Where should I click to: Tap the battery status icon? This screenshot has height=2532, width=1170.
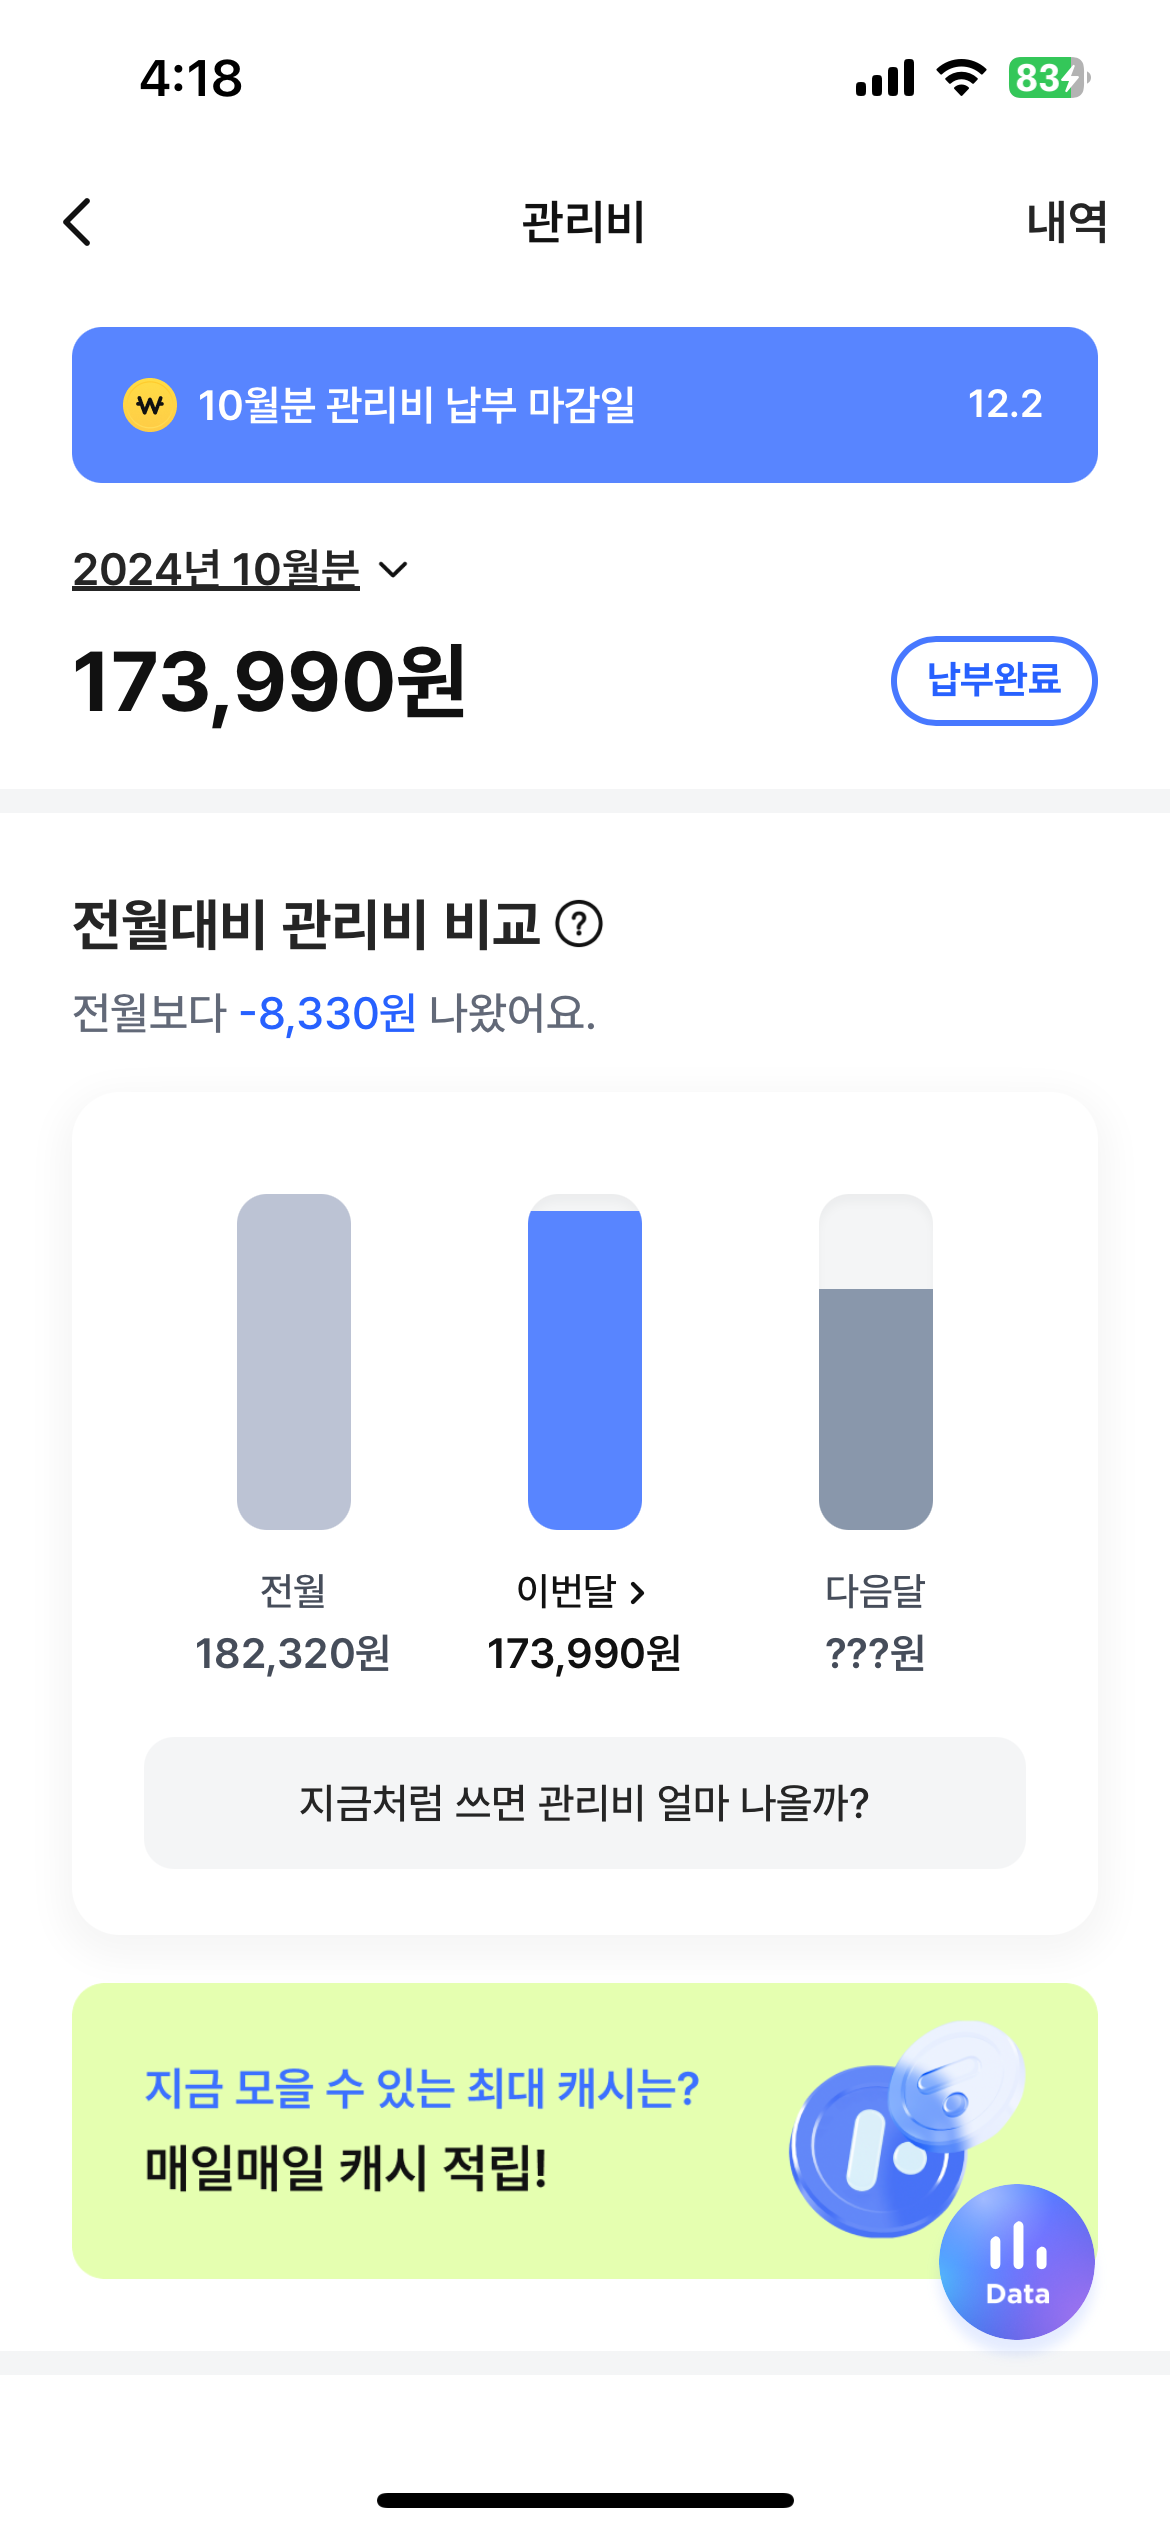(1048, 78)
